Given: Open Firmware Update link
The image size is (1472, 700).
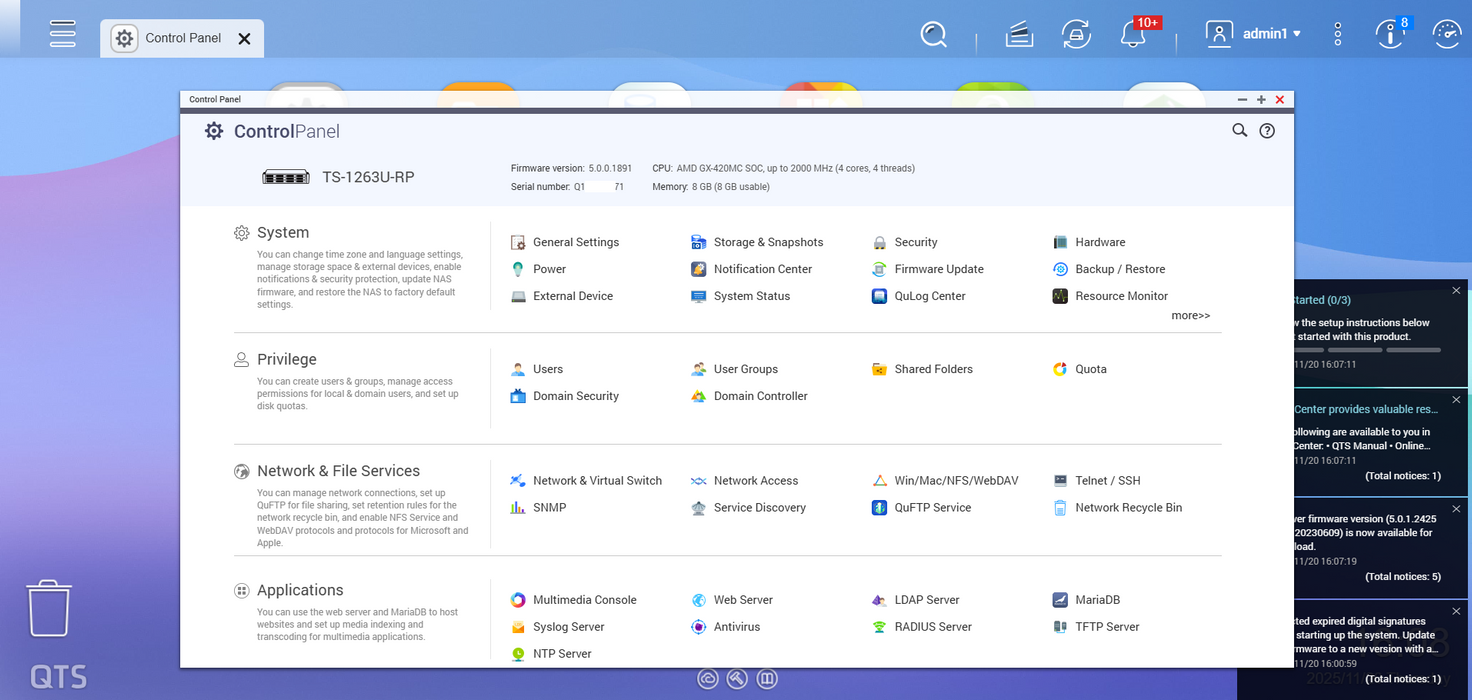Looking at the screenshot, I should click(938, 269).
